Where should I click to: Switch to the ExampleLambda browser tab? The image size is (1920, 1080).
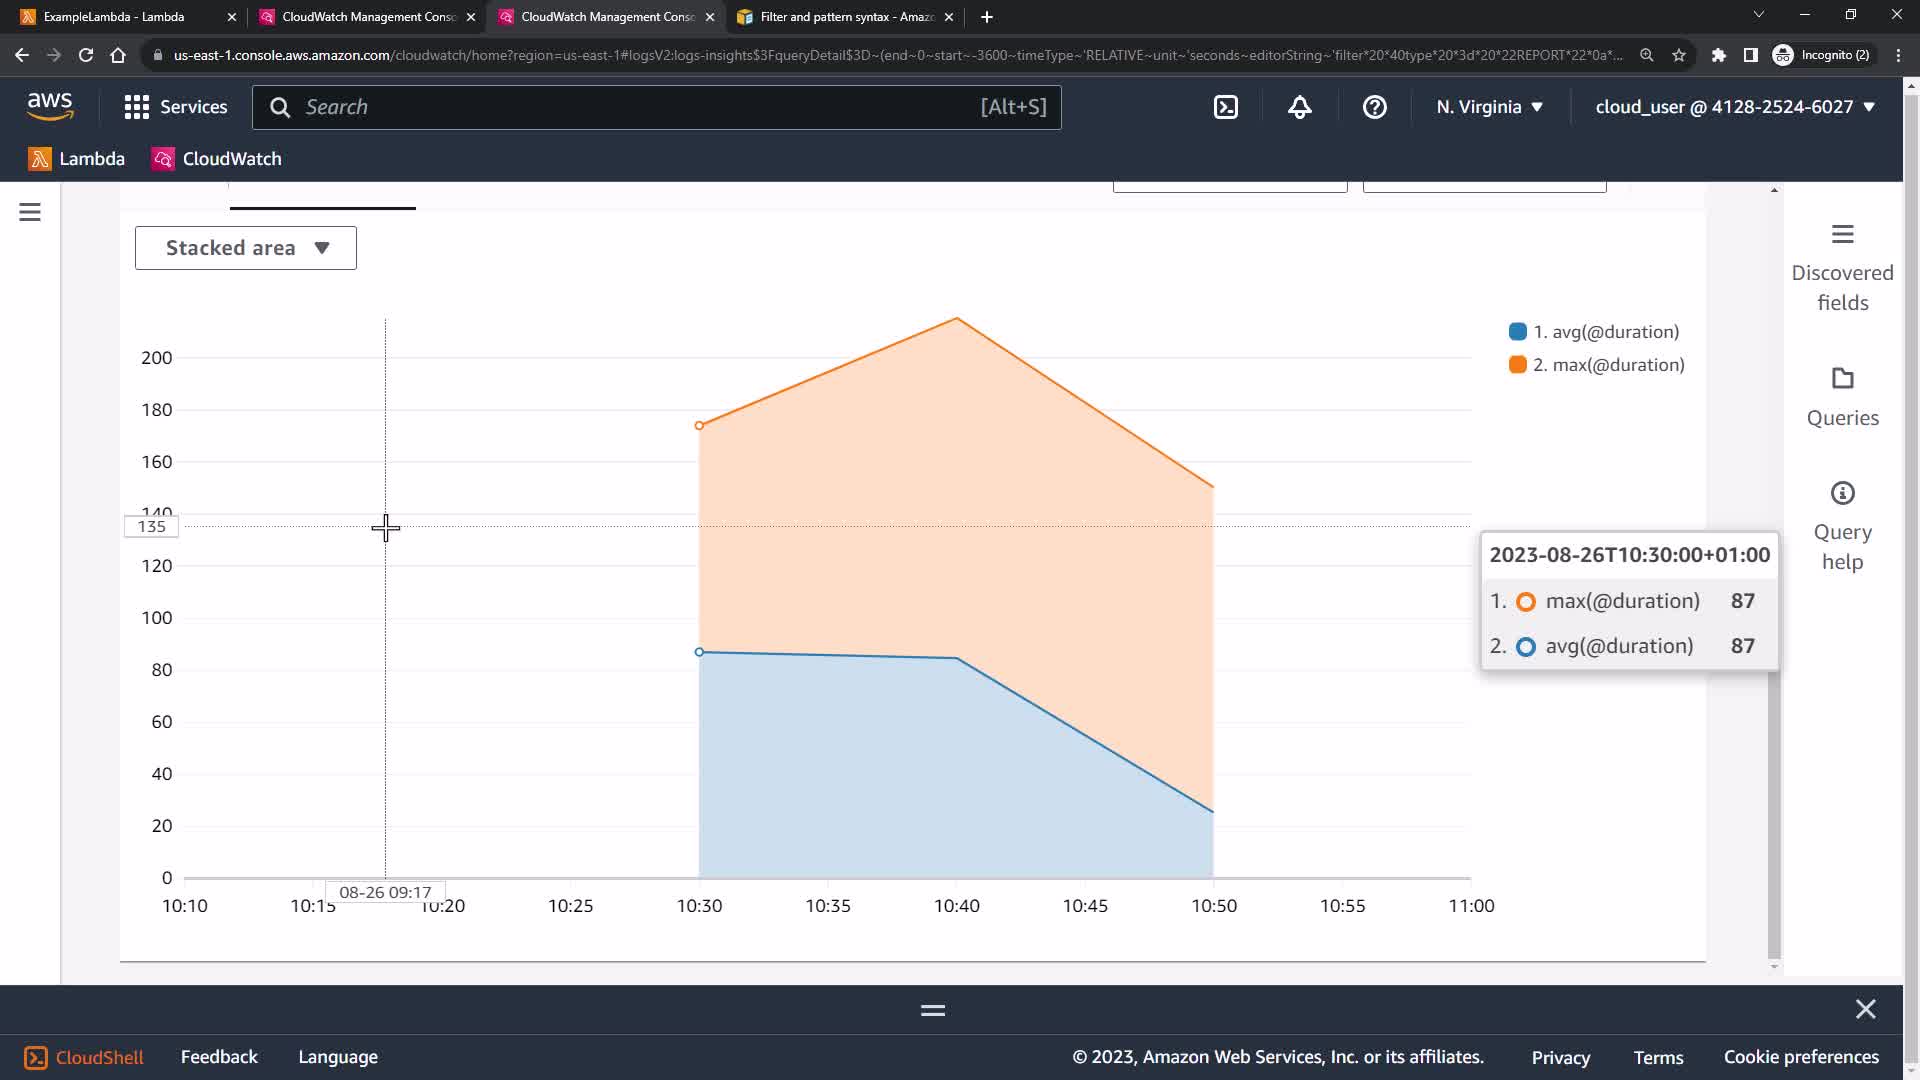(114, 17)
